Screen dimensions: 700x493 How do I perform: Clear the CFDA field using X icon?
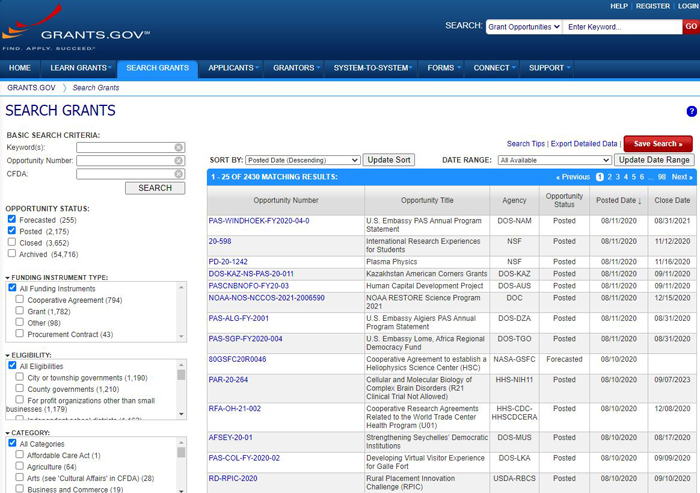click(x=179, y=174)
